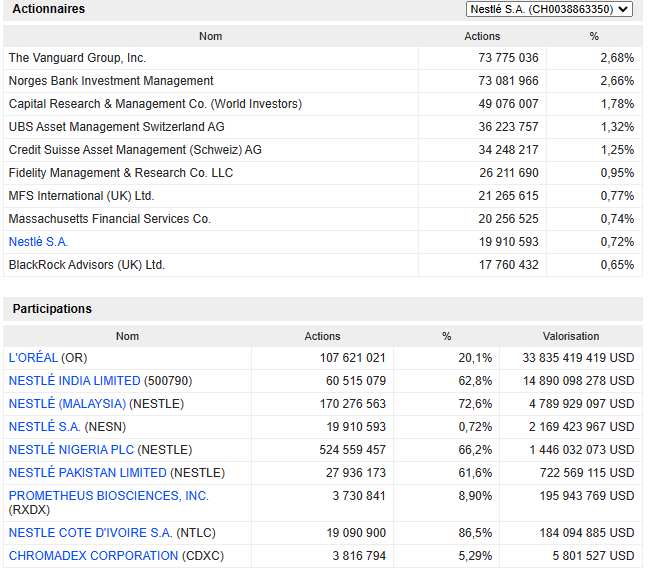
Task: Click L'ORÉAL valuation 33 835 419 419 USD
Action: click(578, 358)
